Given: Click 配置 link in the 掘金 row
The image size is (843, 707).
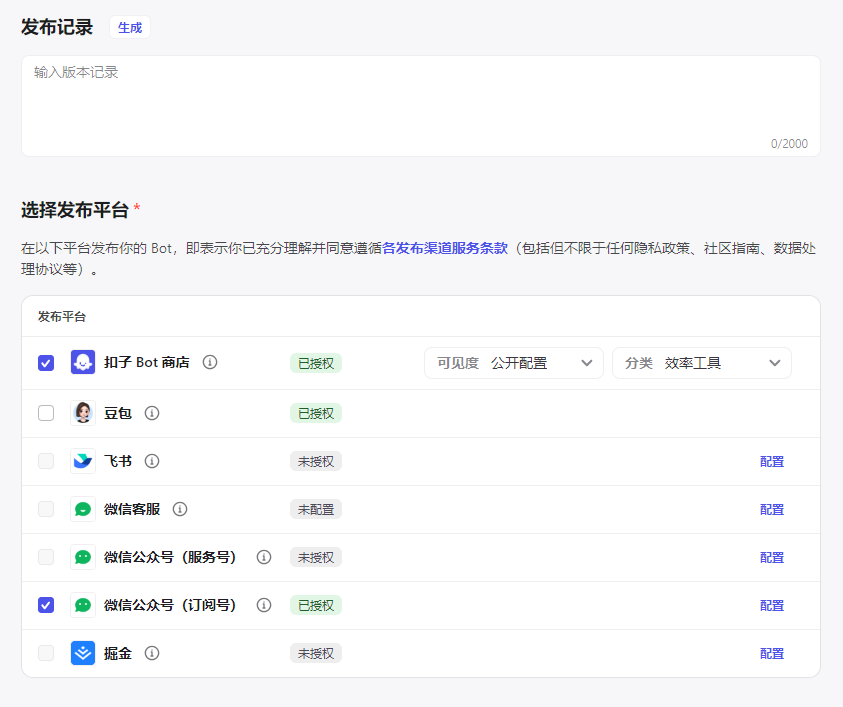Looking at the screenshot, I should tap(772, 653).
